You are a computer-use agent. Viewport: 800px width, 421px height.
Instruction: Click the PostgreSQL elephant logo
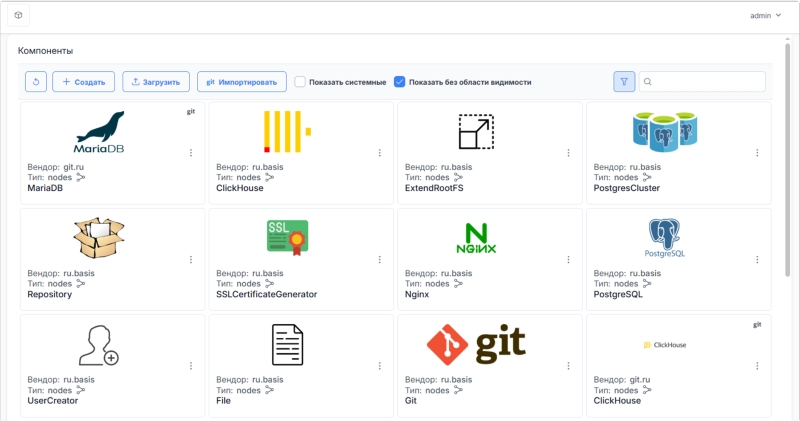[x=665, y=238]
